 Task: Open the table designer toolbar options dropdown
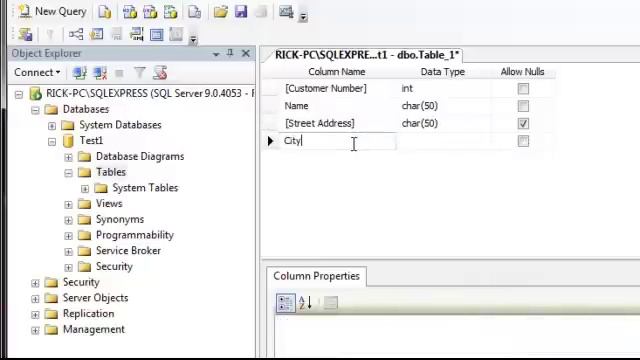[x=193, y=39]
